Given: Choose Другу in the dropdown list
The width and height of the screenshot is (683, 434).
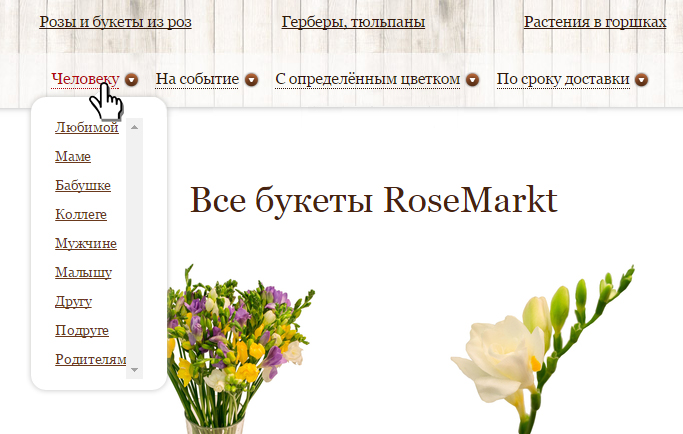Looking at the screenshot, I should click(73, 302).
